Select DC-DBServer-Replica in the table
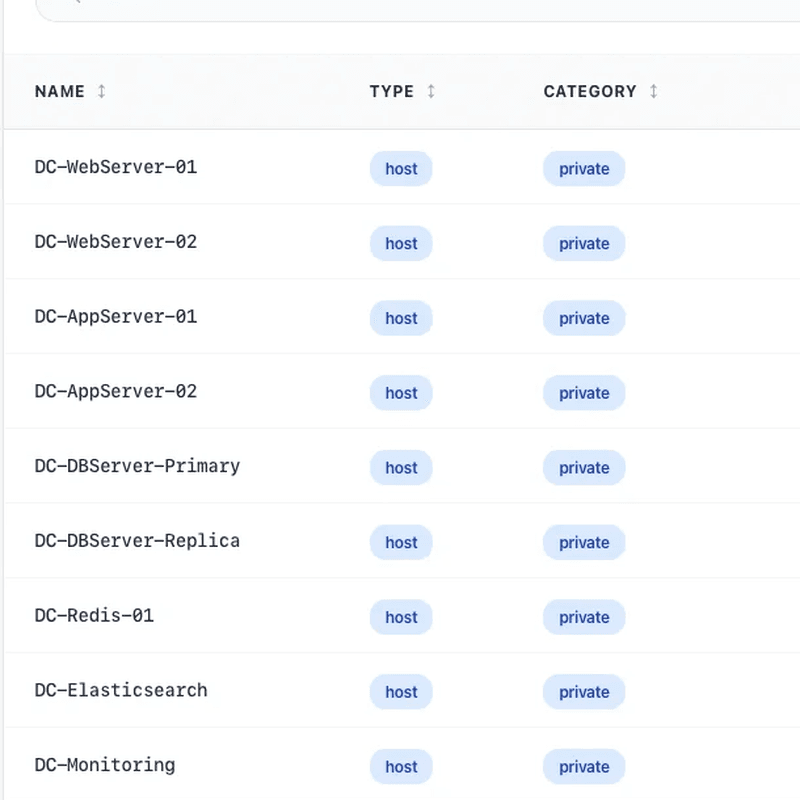Viewport: 800px width, 800px height. (x=137, y=541)
